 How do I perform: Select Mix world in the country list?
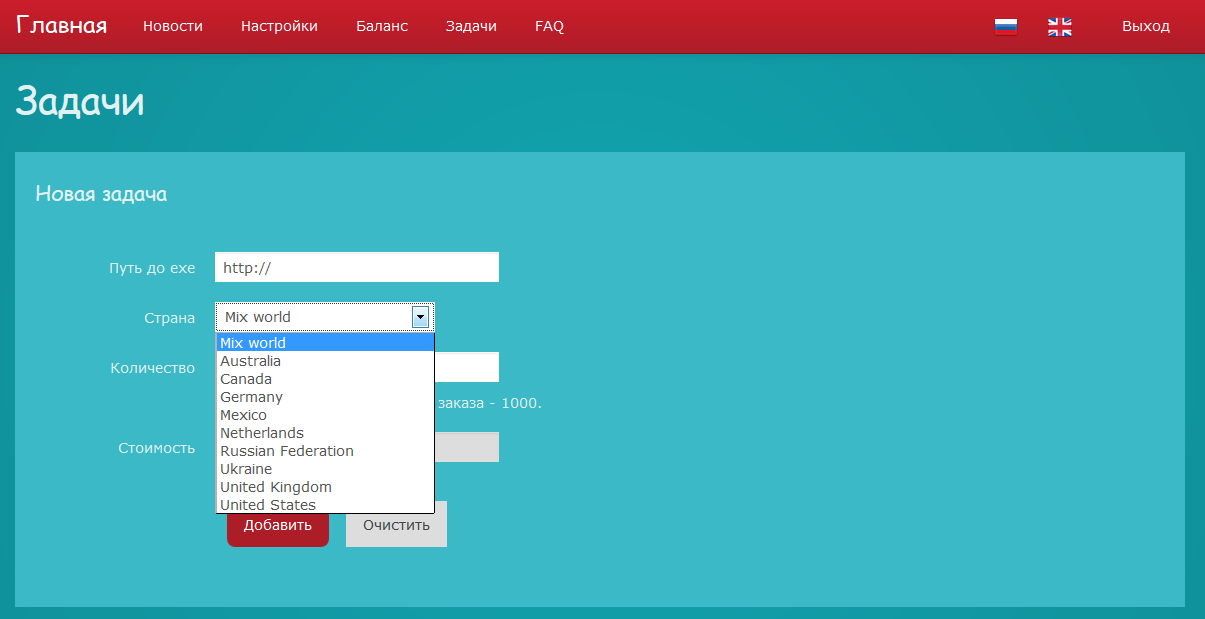point(325,343)
